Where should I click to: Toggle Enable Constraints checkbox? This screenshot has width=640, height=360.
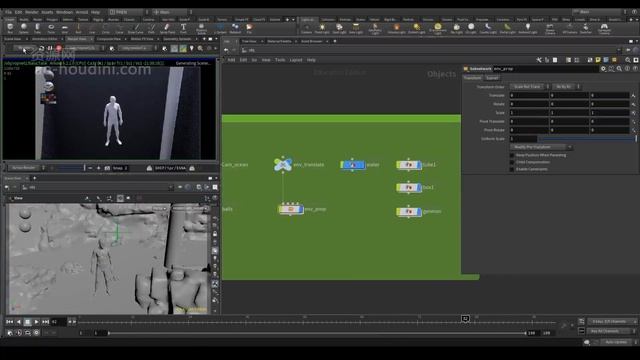pyautogui.click(x=512, y=169)
